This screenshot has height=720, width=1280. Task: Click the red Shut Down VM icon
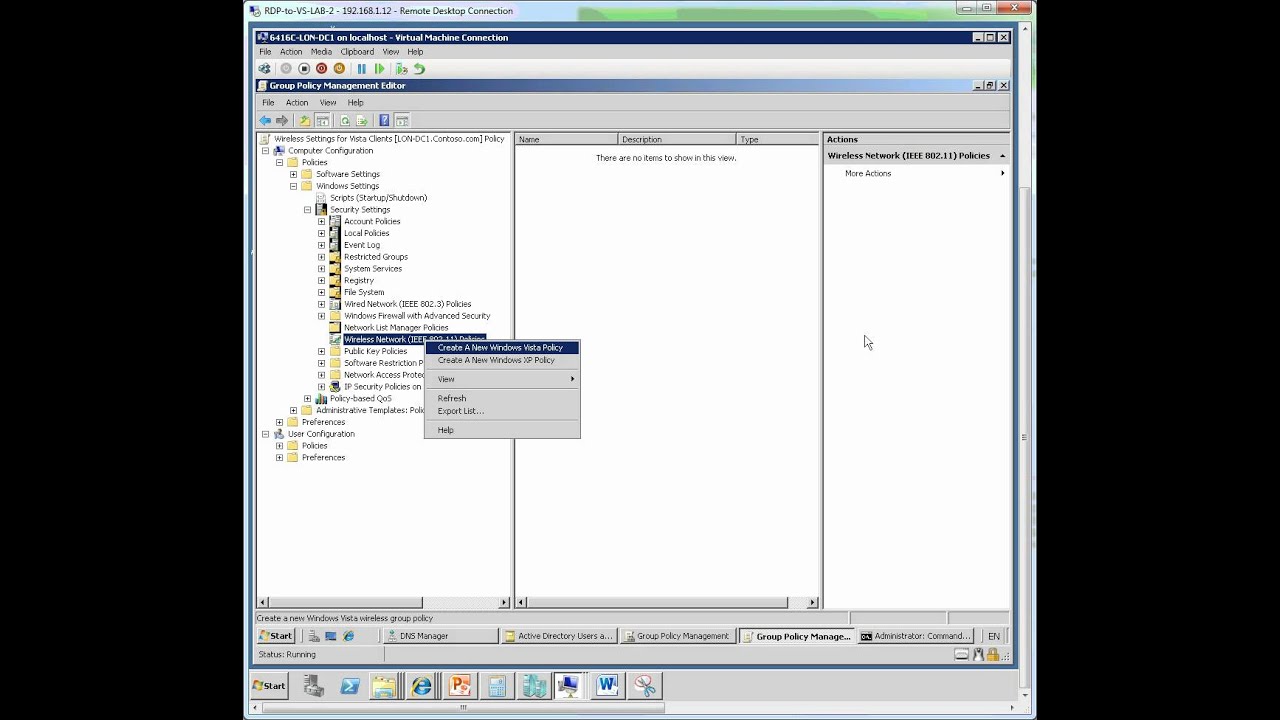[x=321, y=69]
